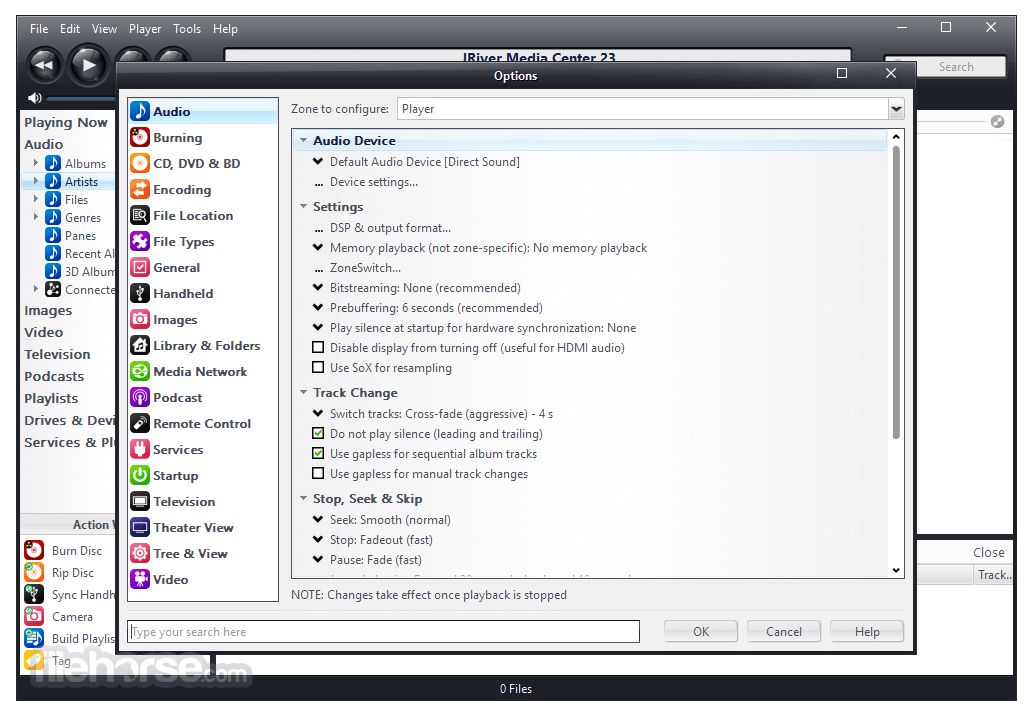Open the Edit menu

pos(70,29)
